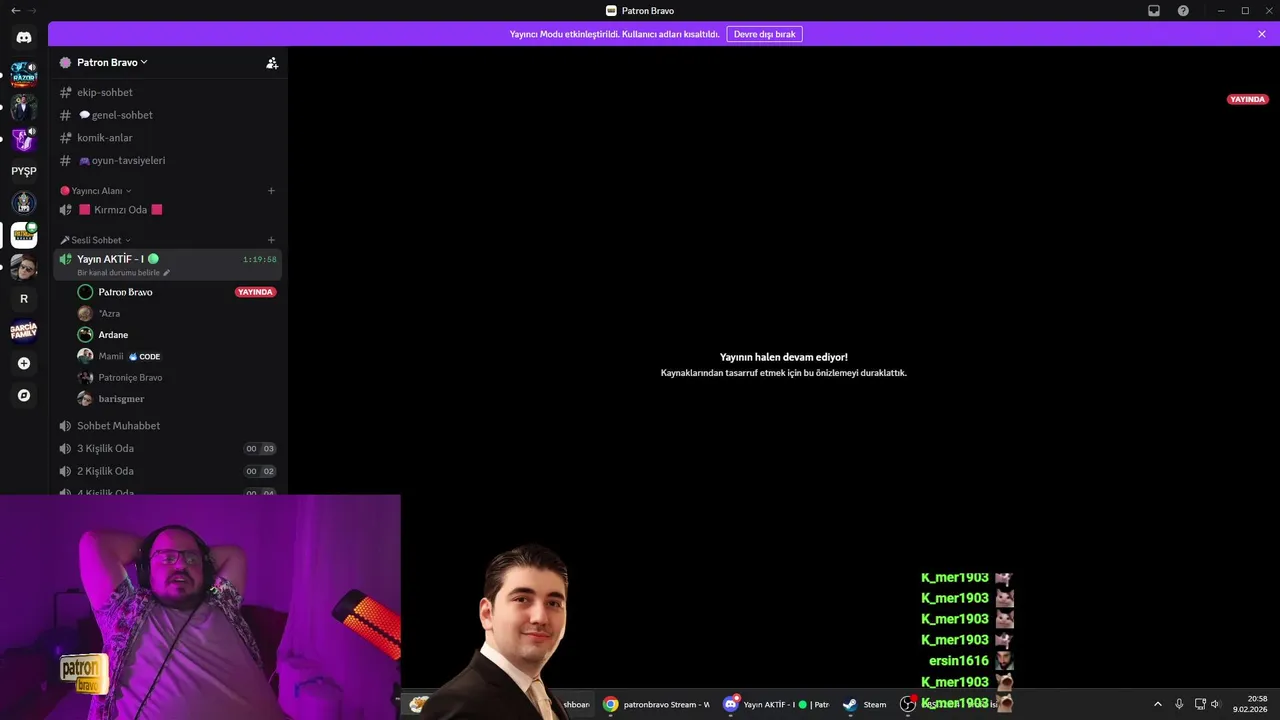The width and height of the screenshot is (1280, 720).
Task: Open the network display tray icon
Action: pos(1200,704)
